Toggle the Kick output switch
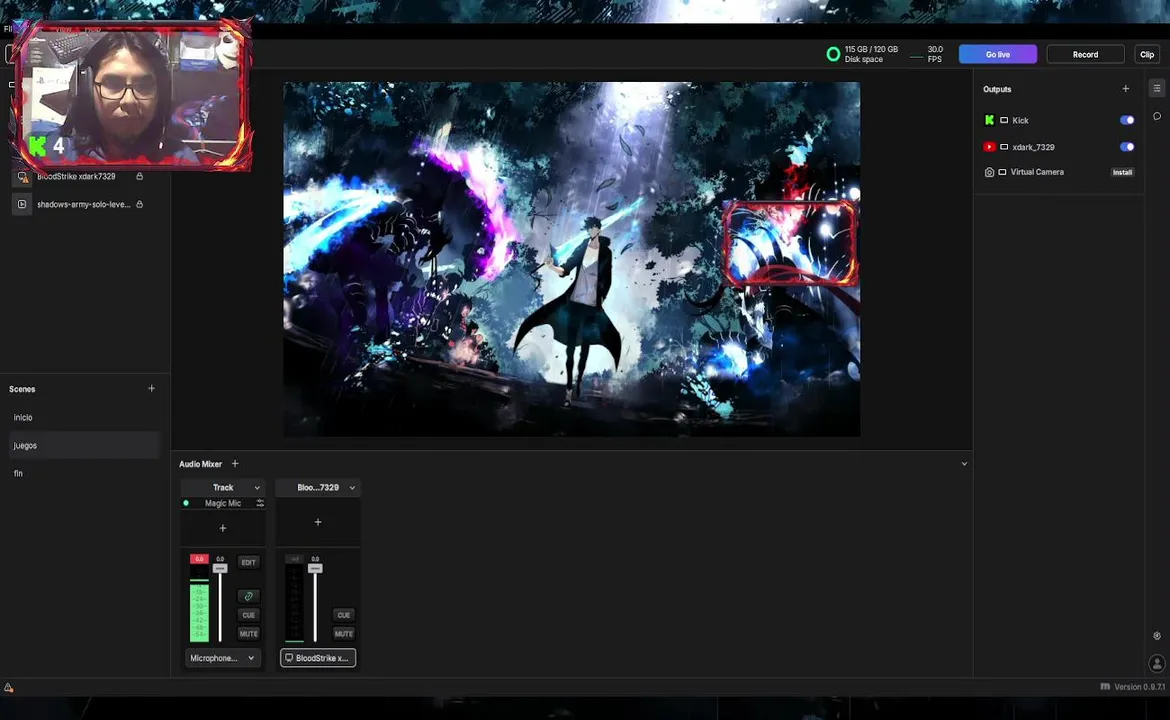The width and height of the screenshot is (1170, 720). click(1127, 120)
